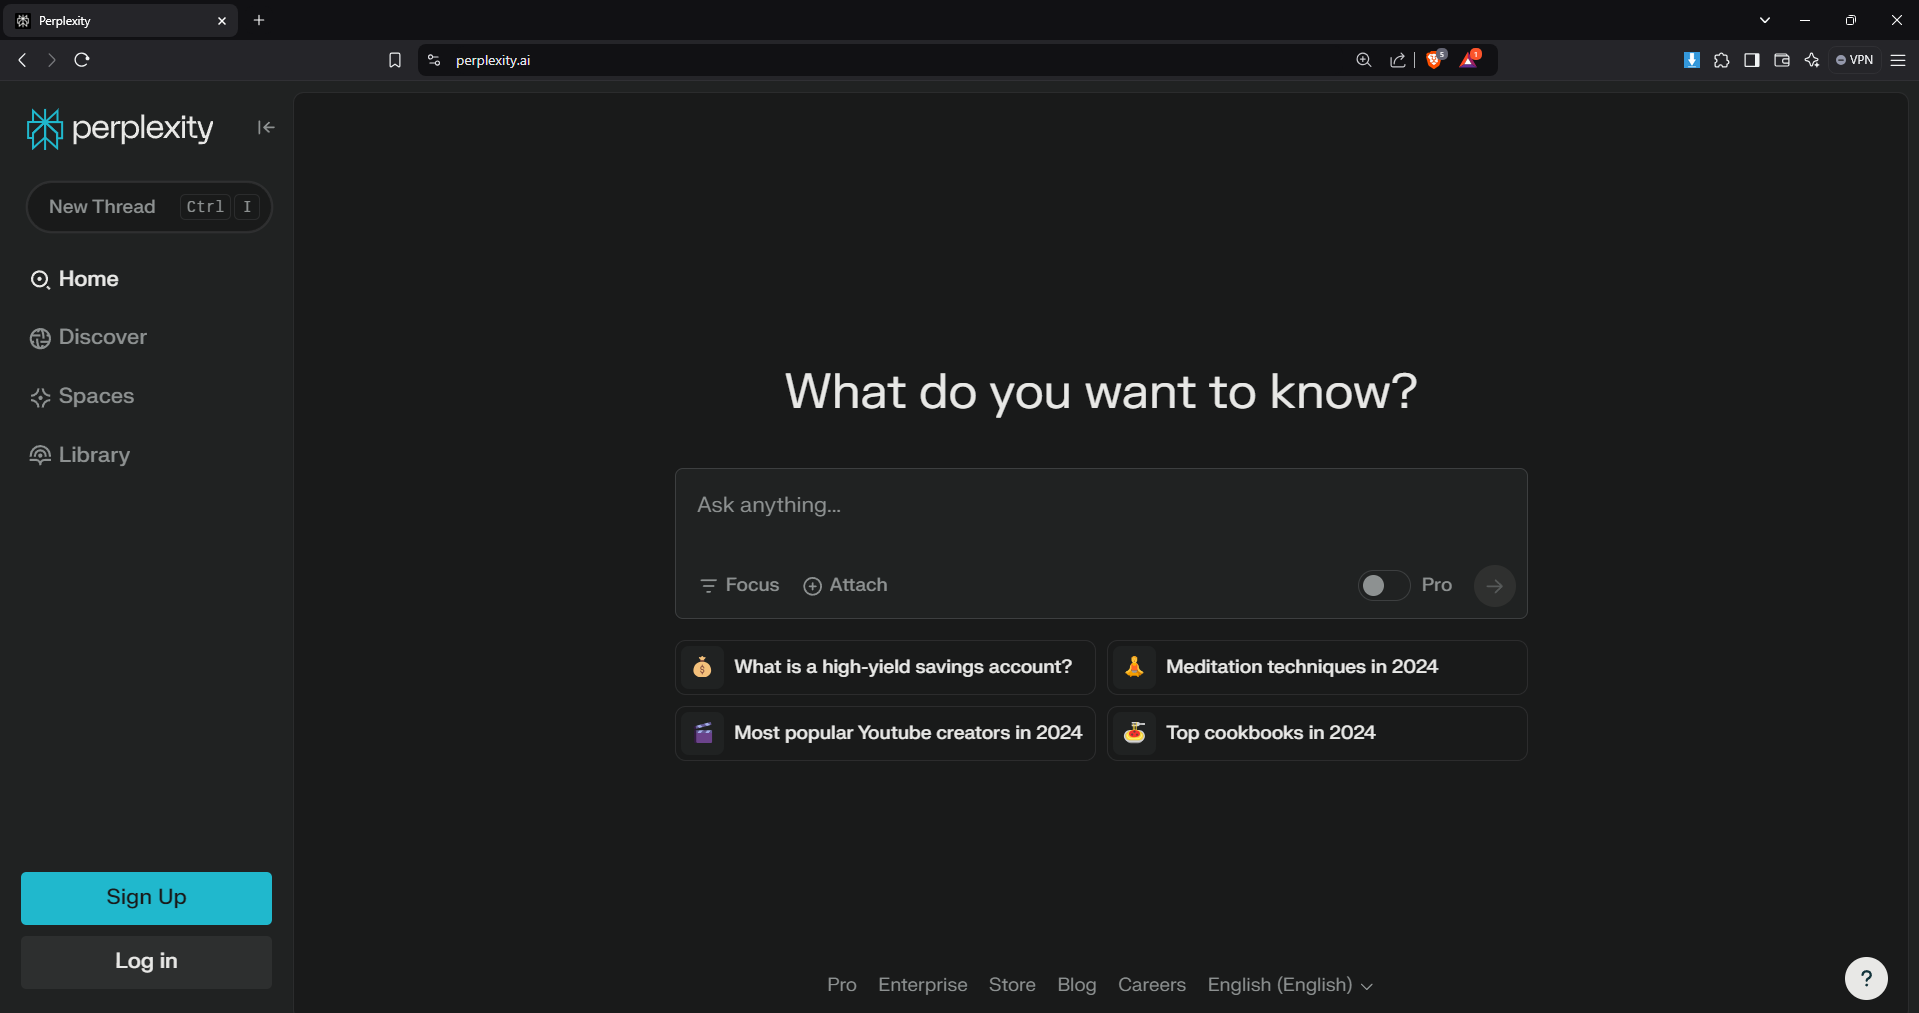Select Meditation techniques in 2024 suggestion
Screen dimensions: 1919x1013
[x=1317, y=667]
